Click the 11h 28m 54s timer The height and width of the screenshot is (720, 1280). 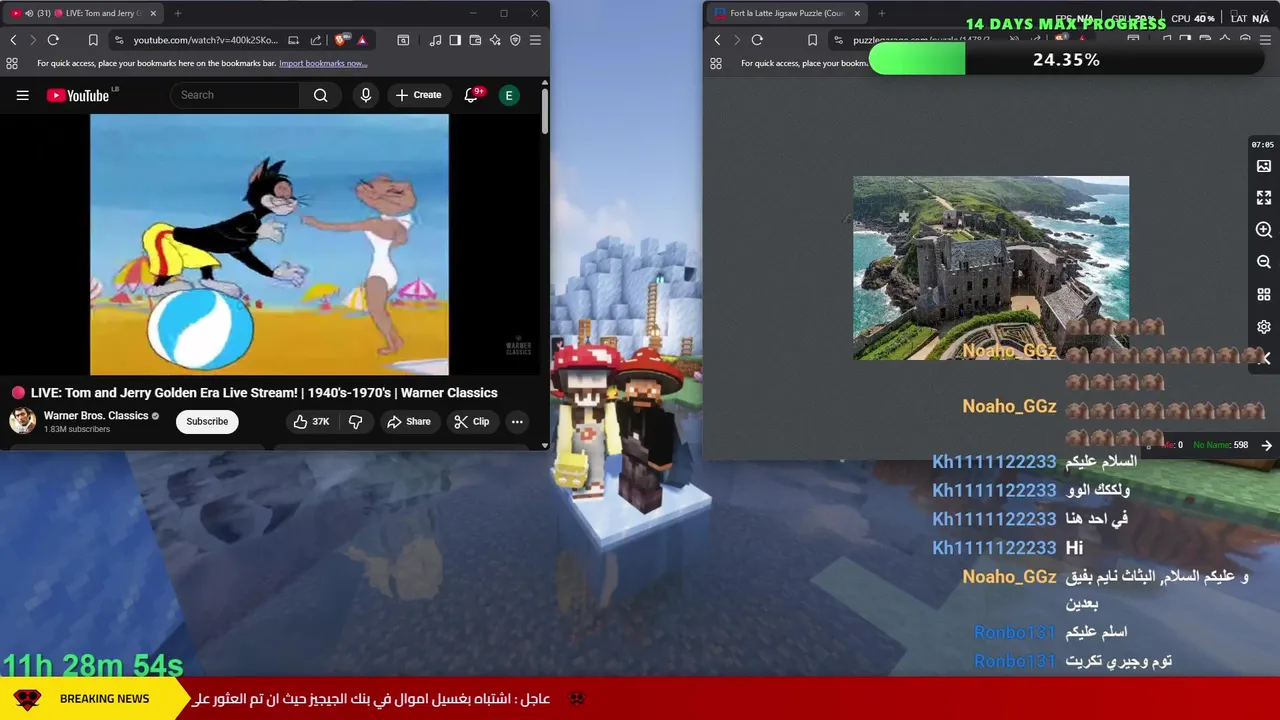(x=93, y=665)
